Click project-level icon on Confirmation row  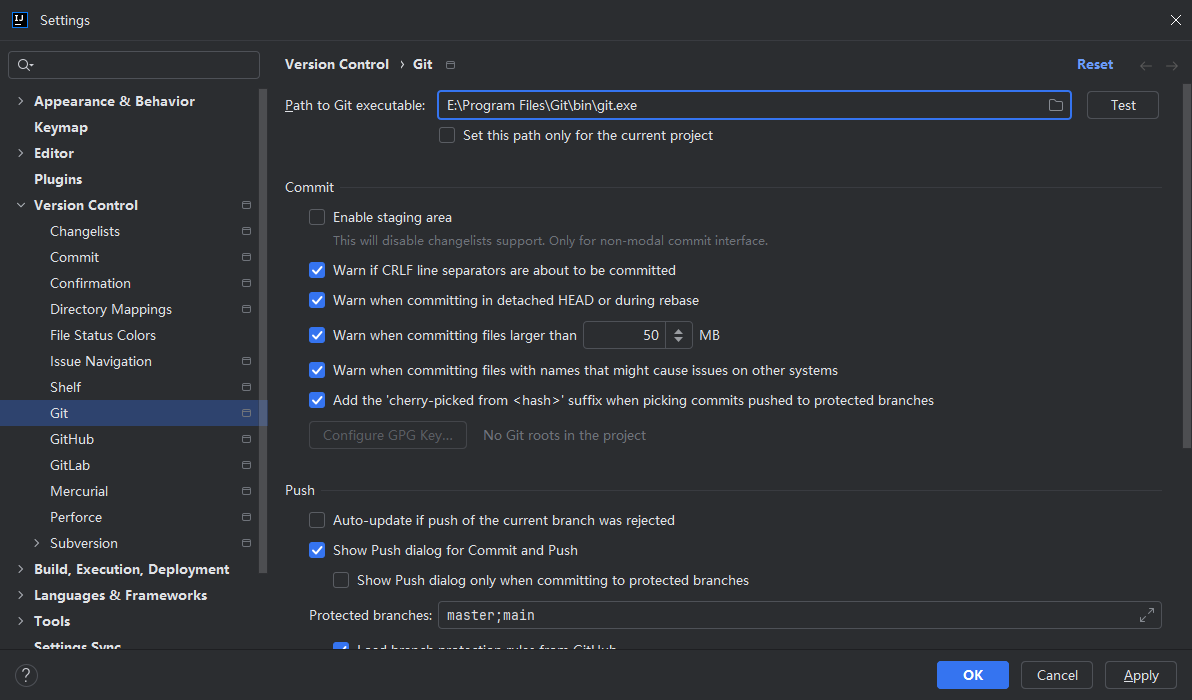tap(246, 283)
